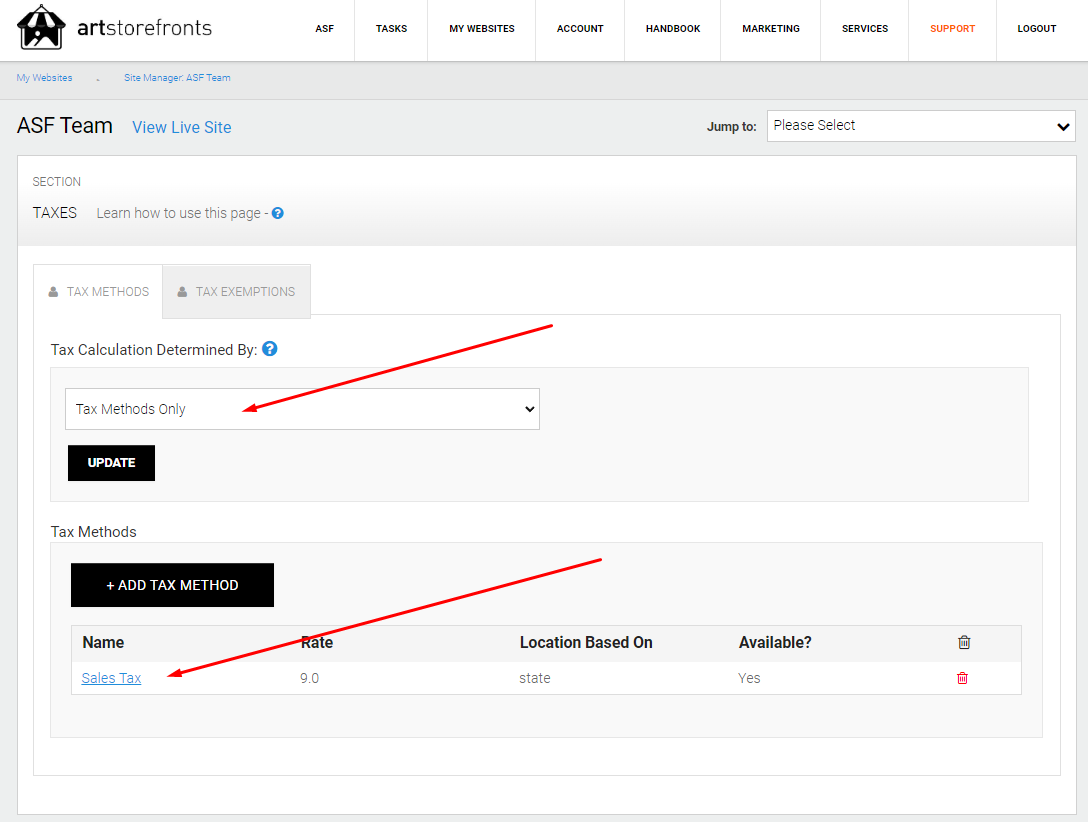This screenshot has width=1088, height=822.
Task: Click the Add Tax Method button
Action: tap(172, 585)
